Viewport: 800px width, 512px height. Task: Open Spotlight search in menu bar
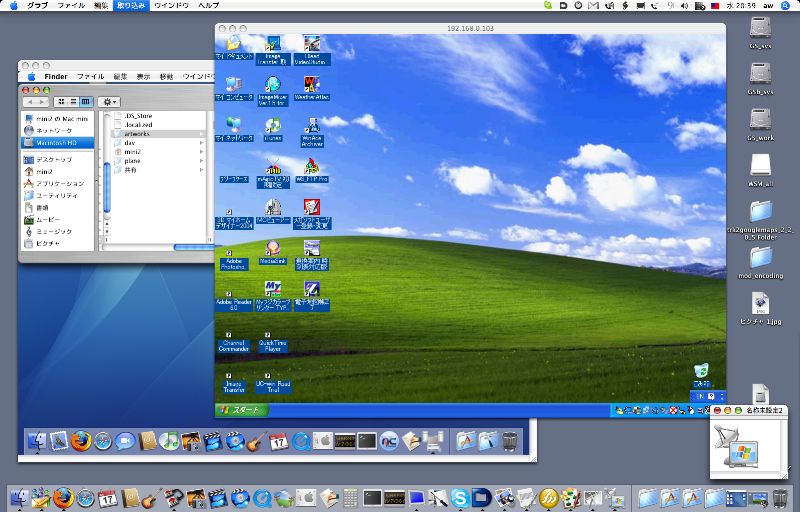point(785,6)
